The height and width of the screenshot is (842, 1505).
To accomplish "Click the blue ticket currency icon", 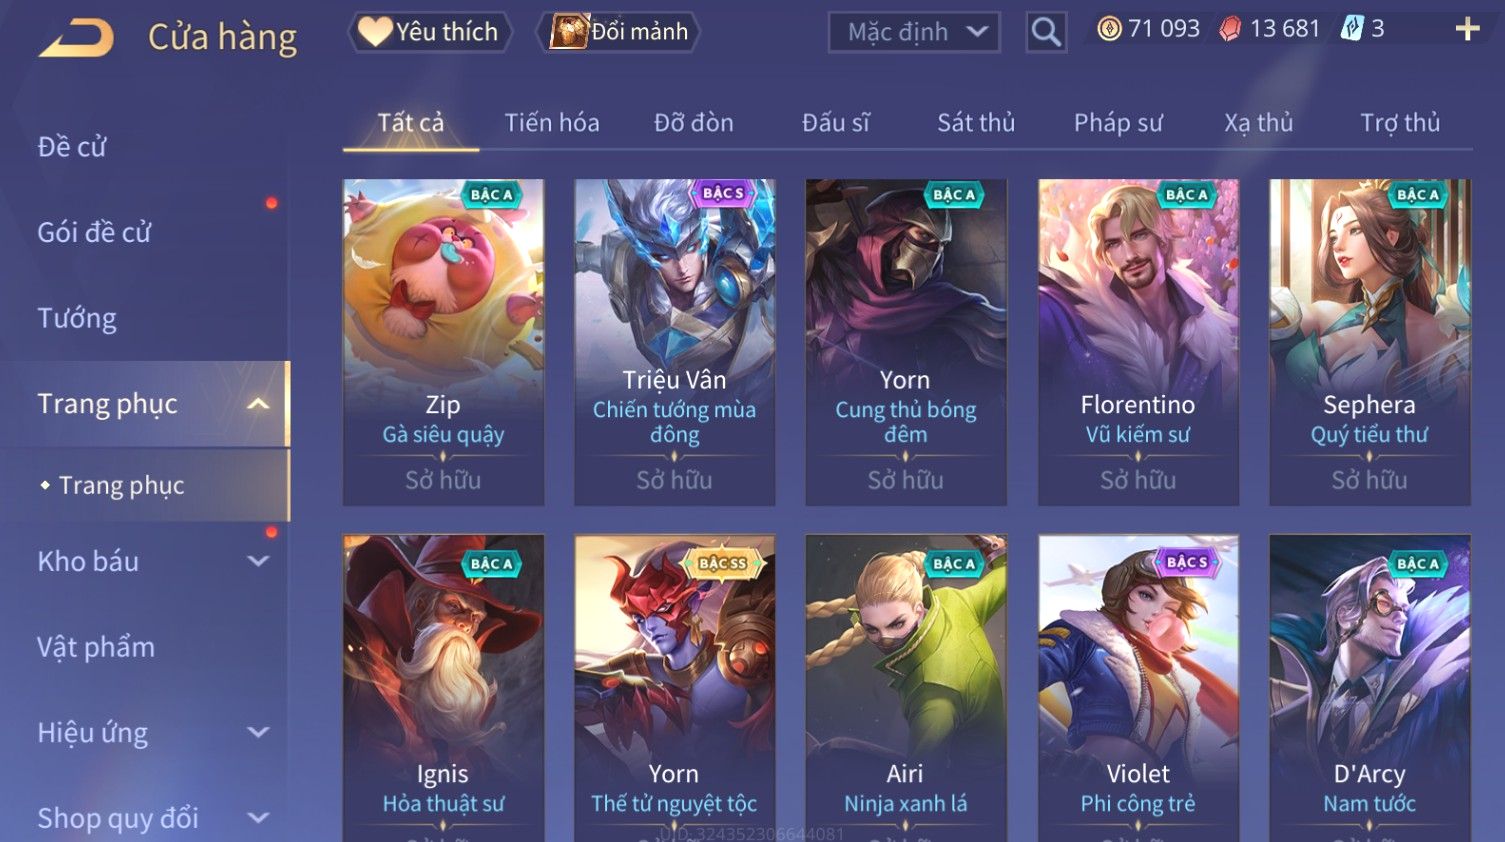I will (1352, 29).
